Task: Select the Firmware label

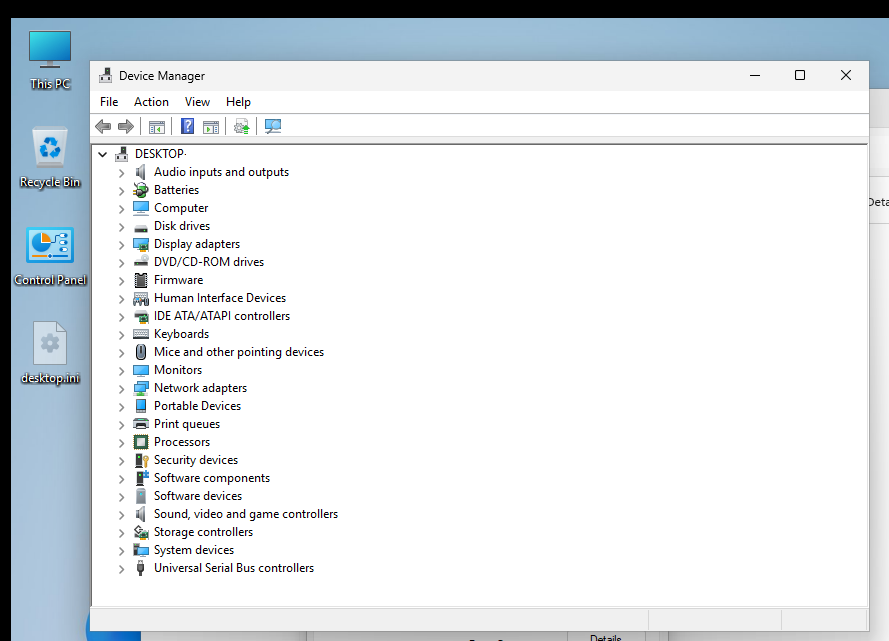Action: click(178, 280)
